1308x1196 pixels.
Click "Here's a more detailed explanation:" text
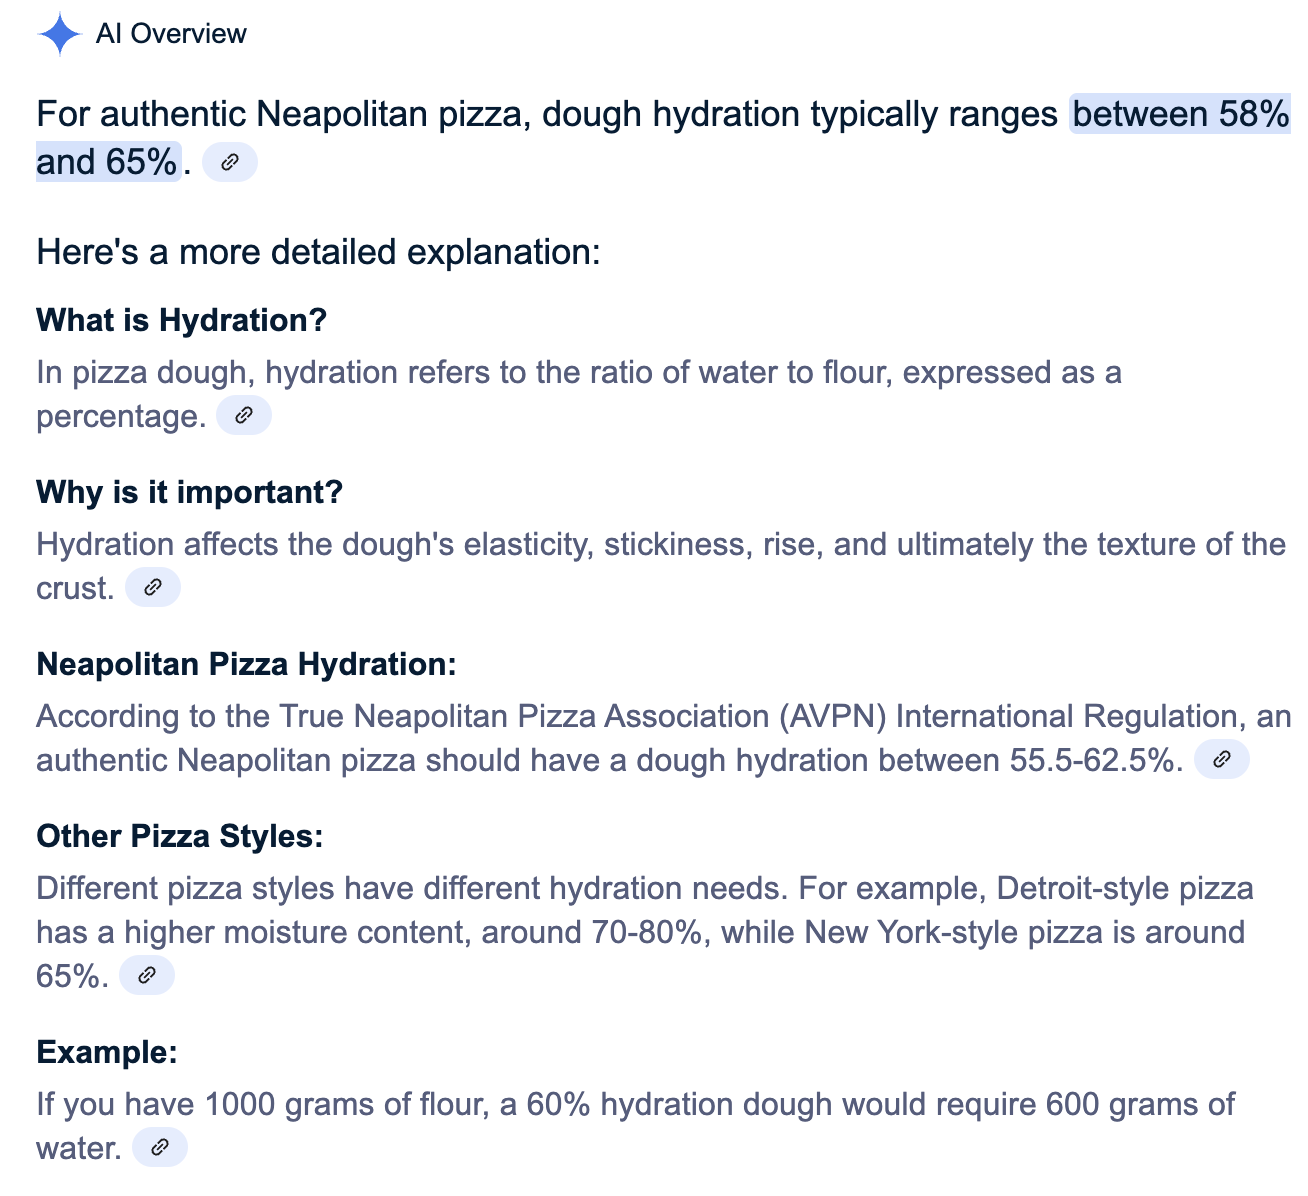tap(318, 252)
